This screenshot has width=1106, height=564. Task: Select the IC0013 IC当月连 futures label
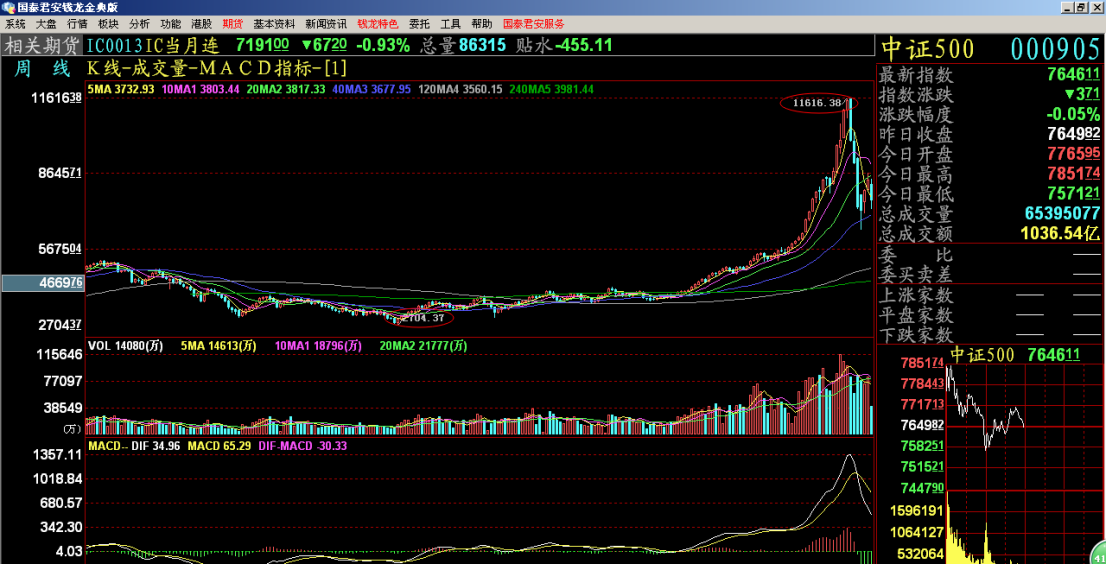pyautogui.click(x=152, y=47)
